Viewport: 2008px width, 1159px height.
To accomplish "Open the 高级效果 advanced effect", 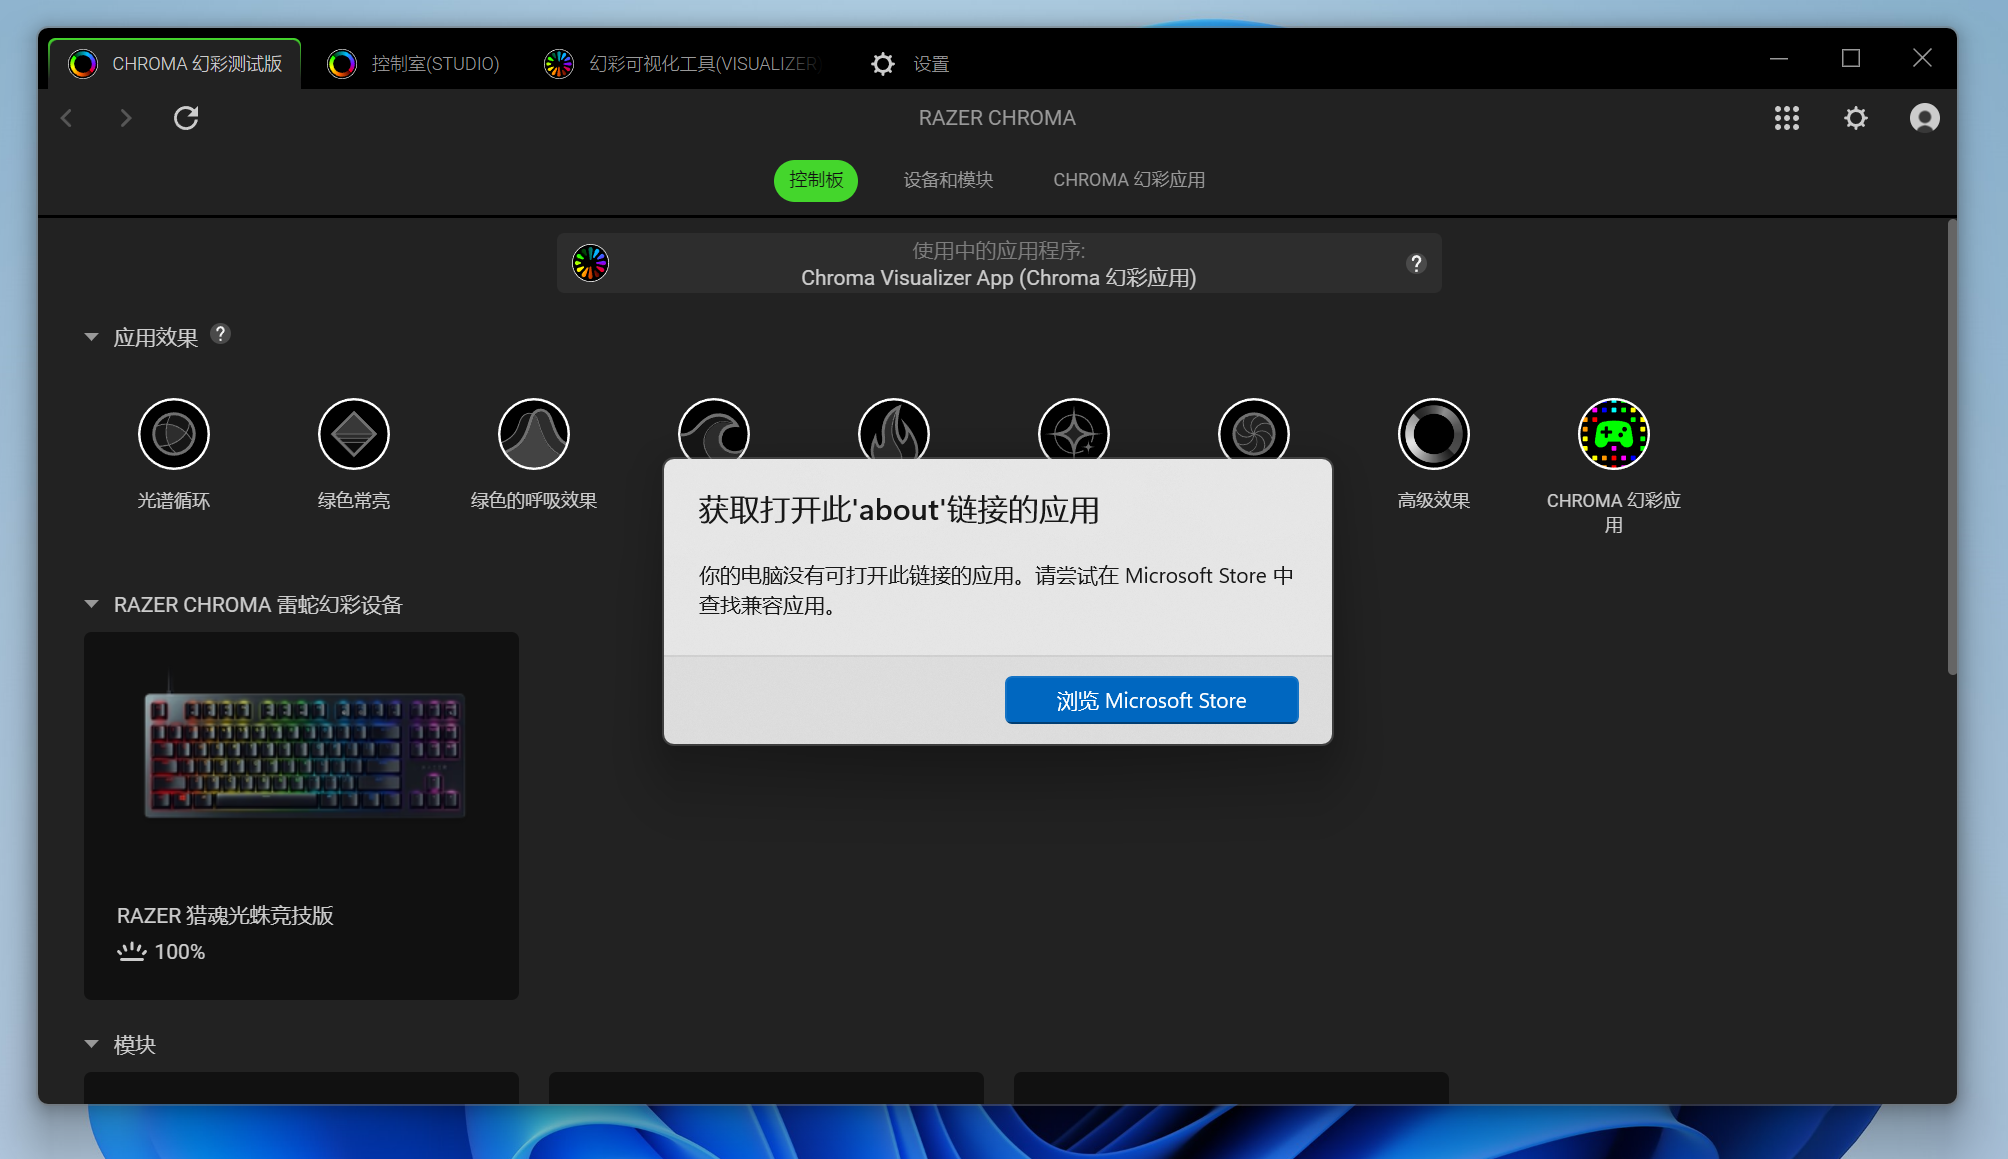I will pos(1433,434).
